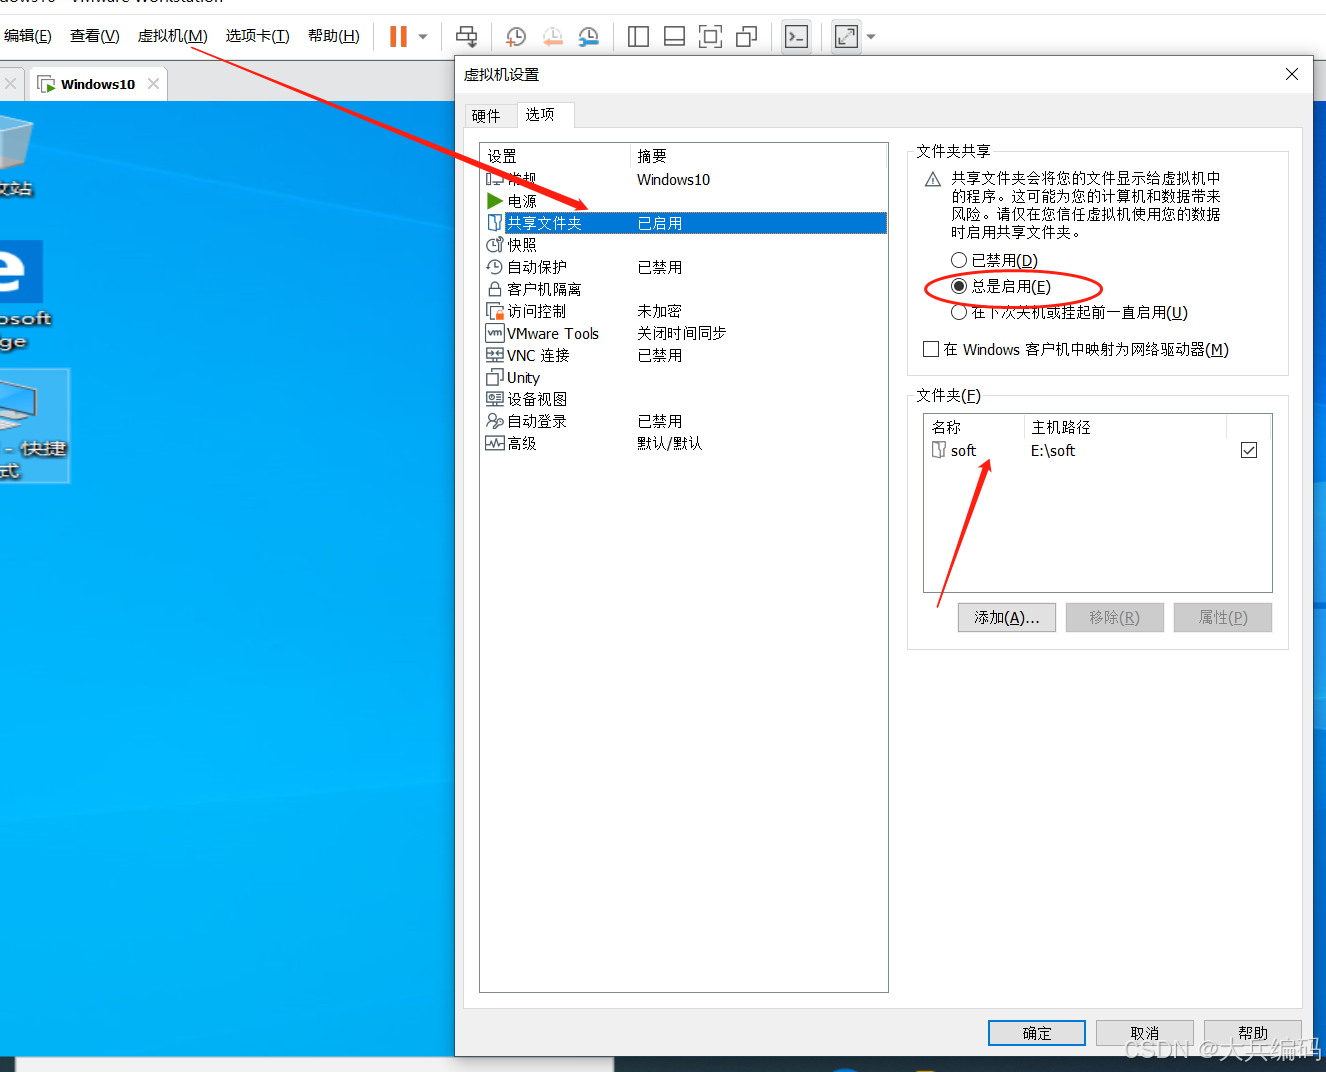Select the 总是启用(E) radio button
The image size is (1326, 1072).
pyautogui.click(x=959, y=286)
